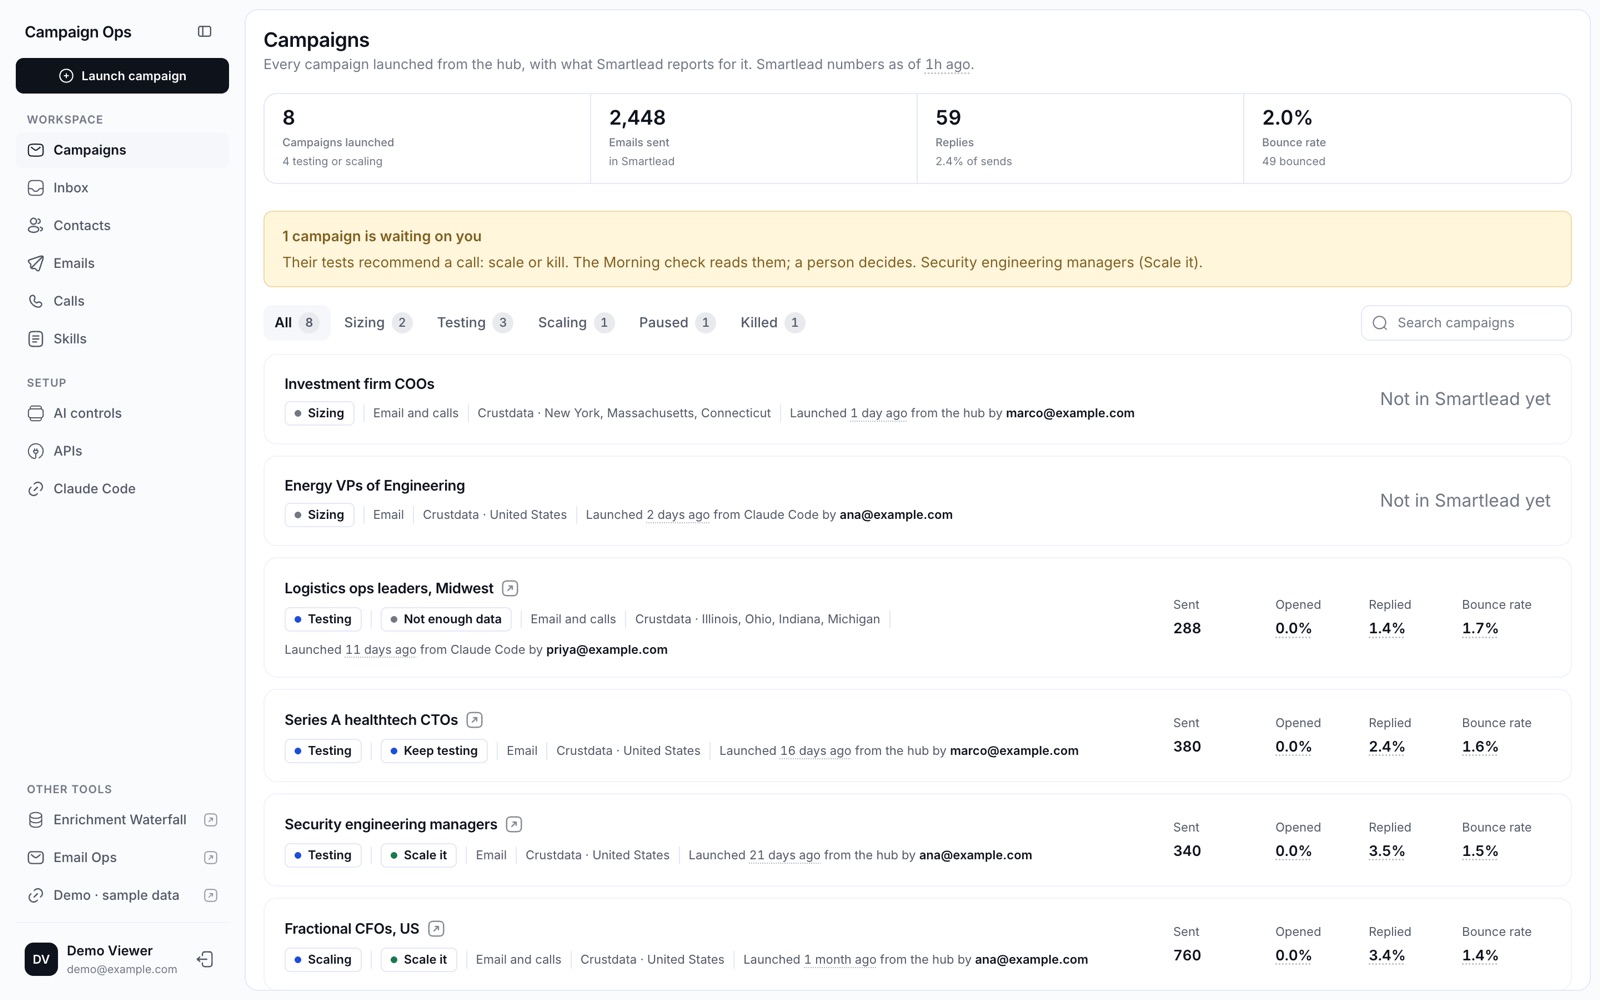This screenshot has width=1600, height=1000.
Task: Switch to the Testing tab
Action: 475,323
